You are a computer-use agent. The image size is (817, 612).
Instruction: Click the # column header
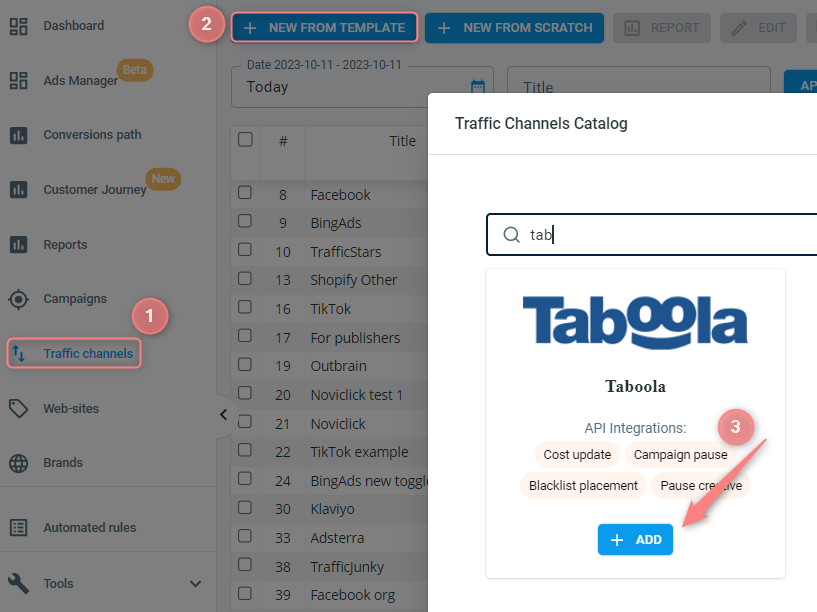pyautogui.click(x=283, y=141)
